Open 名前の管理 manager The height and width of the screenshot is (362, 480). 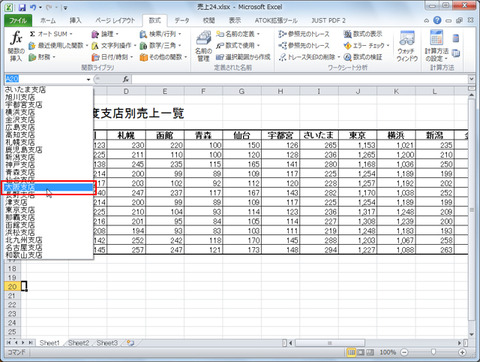coord(203,46)
